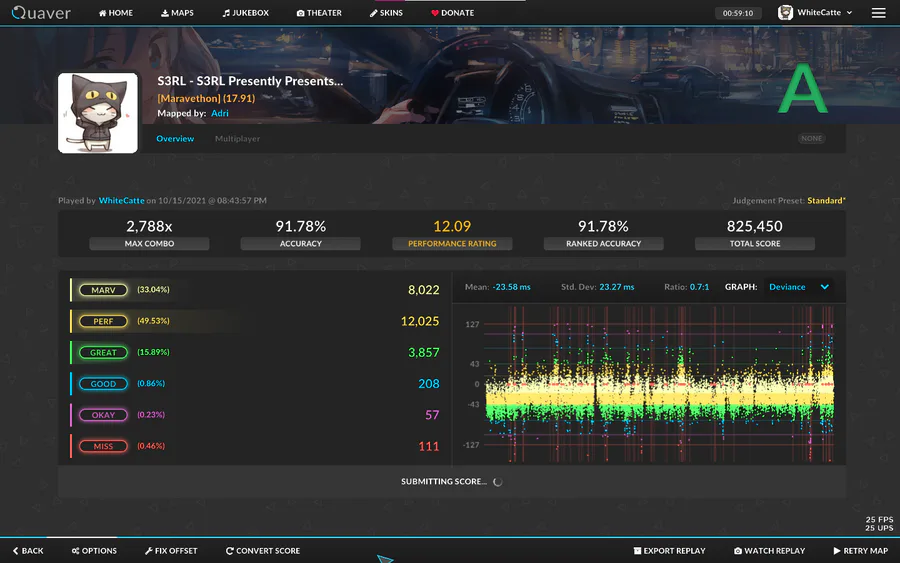Click the green A grade icon
The height and width of the screenshot is (563, 900).
[x=803, y=89]
